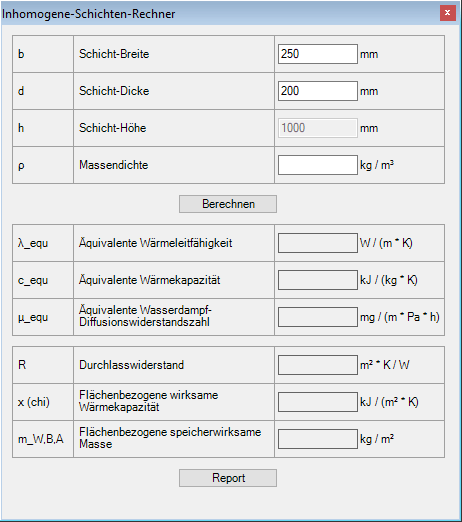Click the disabled Schicht-Höhe field

[318, 128]
